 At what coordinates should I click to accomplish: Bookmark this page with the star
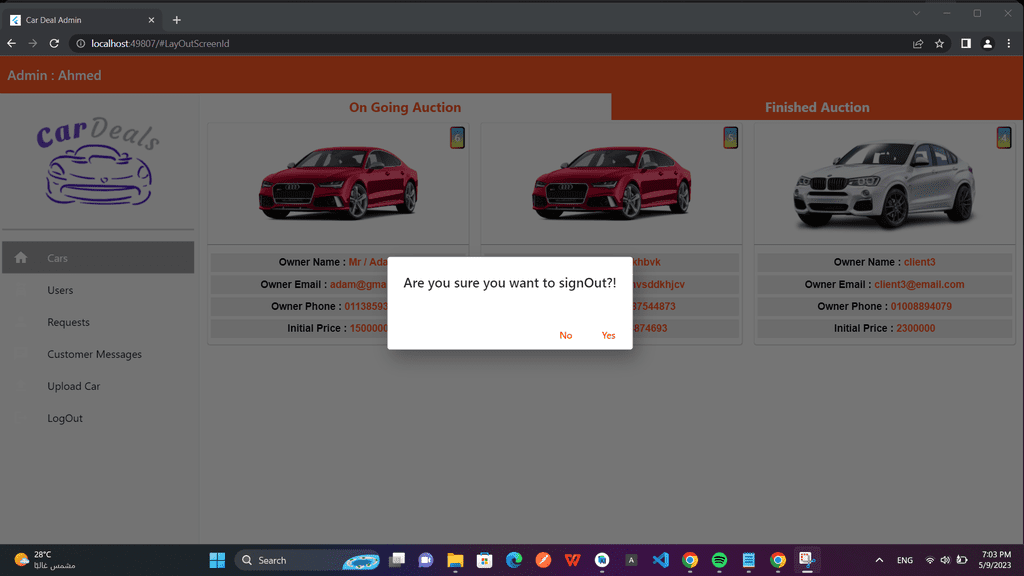click(939, 44)
